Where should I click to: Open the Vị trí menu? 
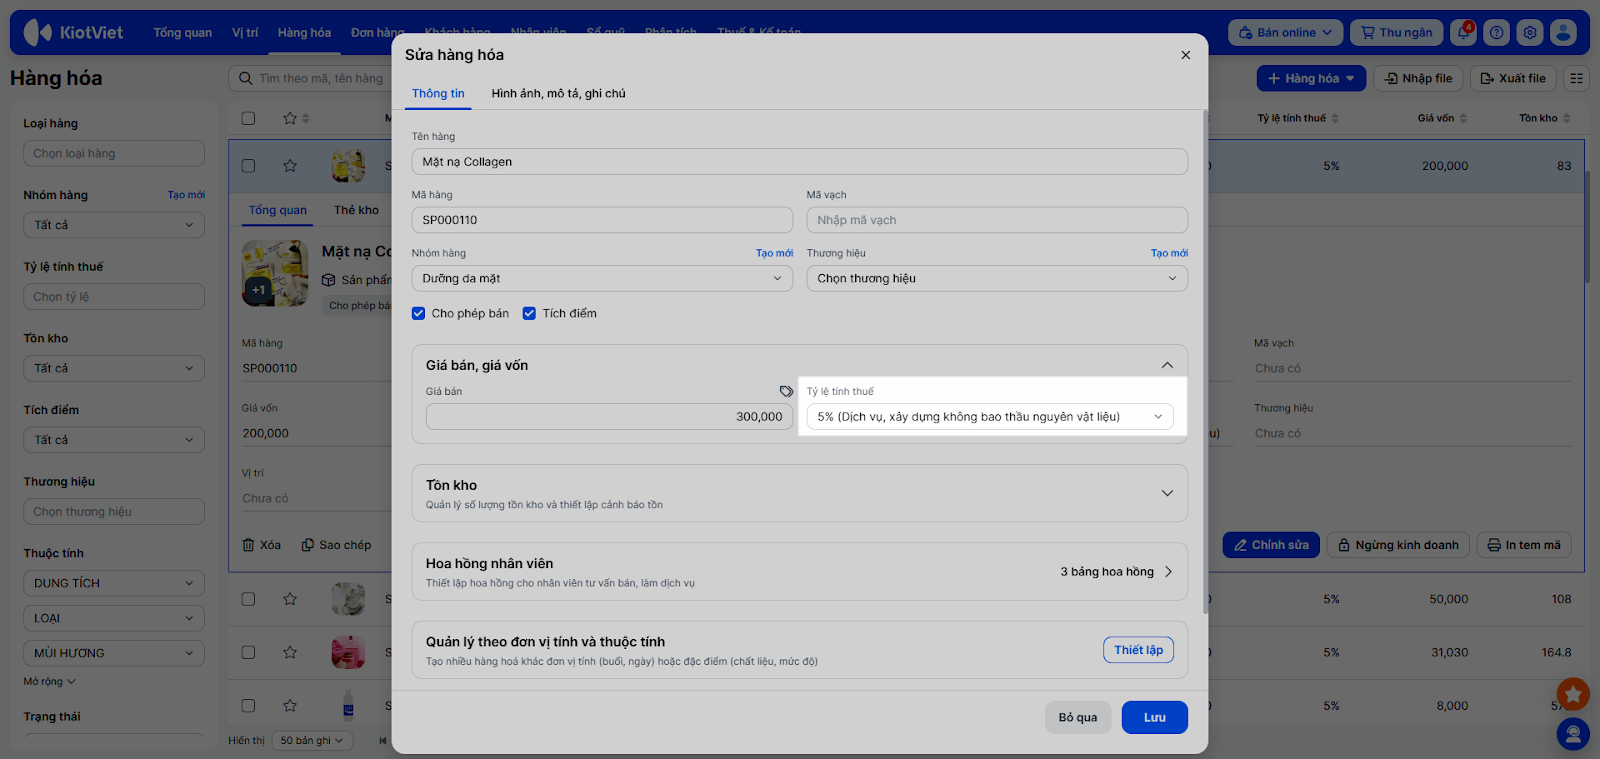(245, 33)
